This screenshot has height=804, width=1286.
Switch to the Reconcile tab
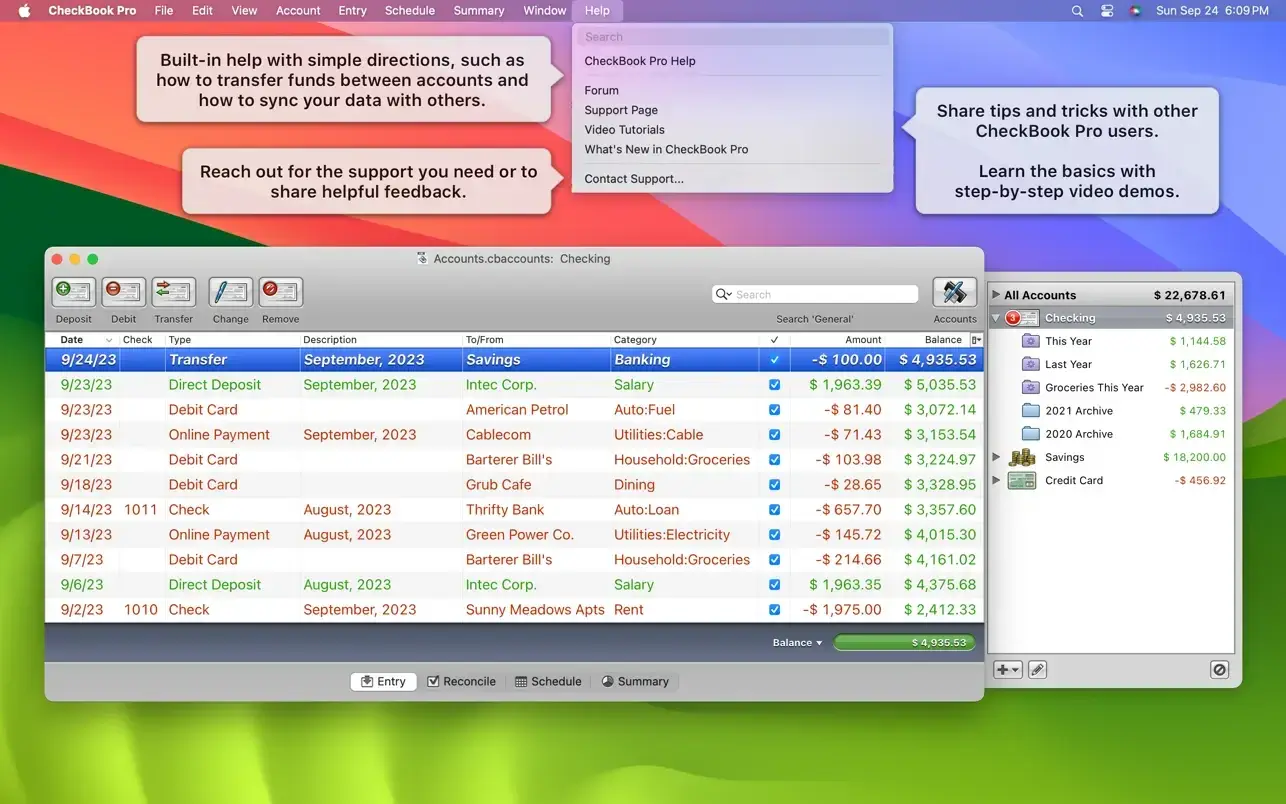coord(461,681)
